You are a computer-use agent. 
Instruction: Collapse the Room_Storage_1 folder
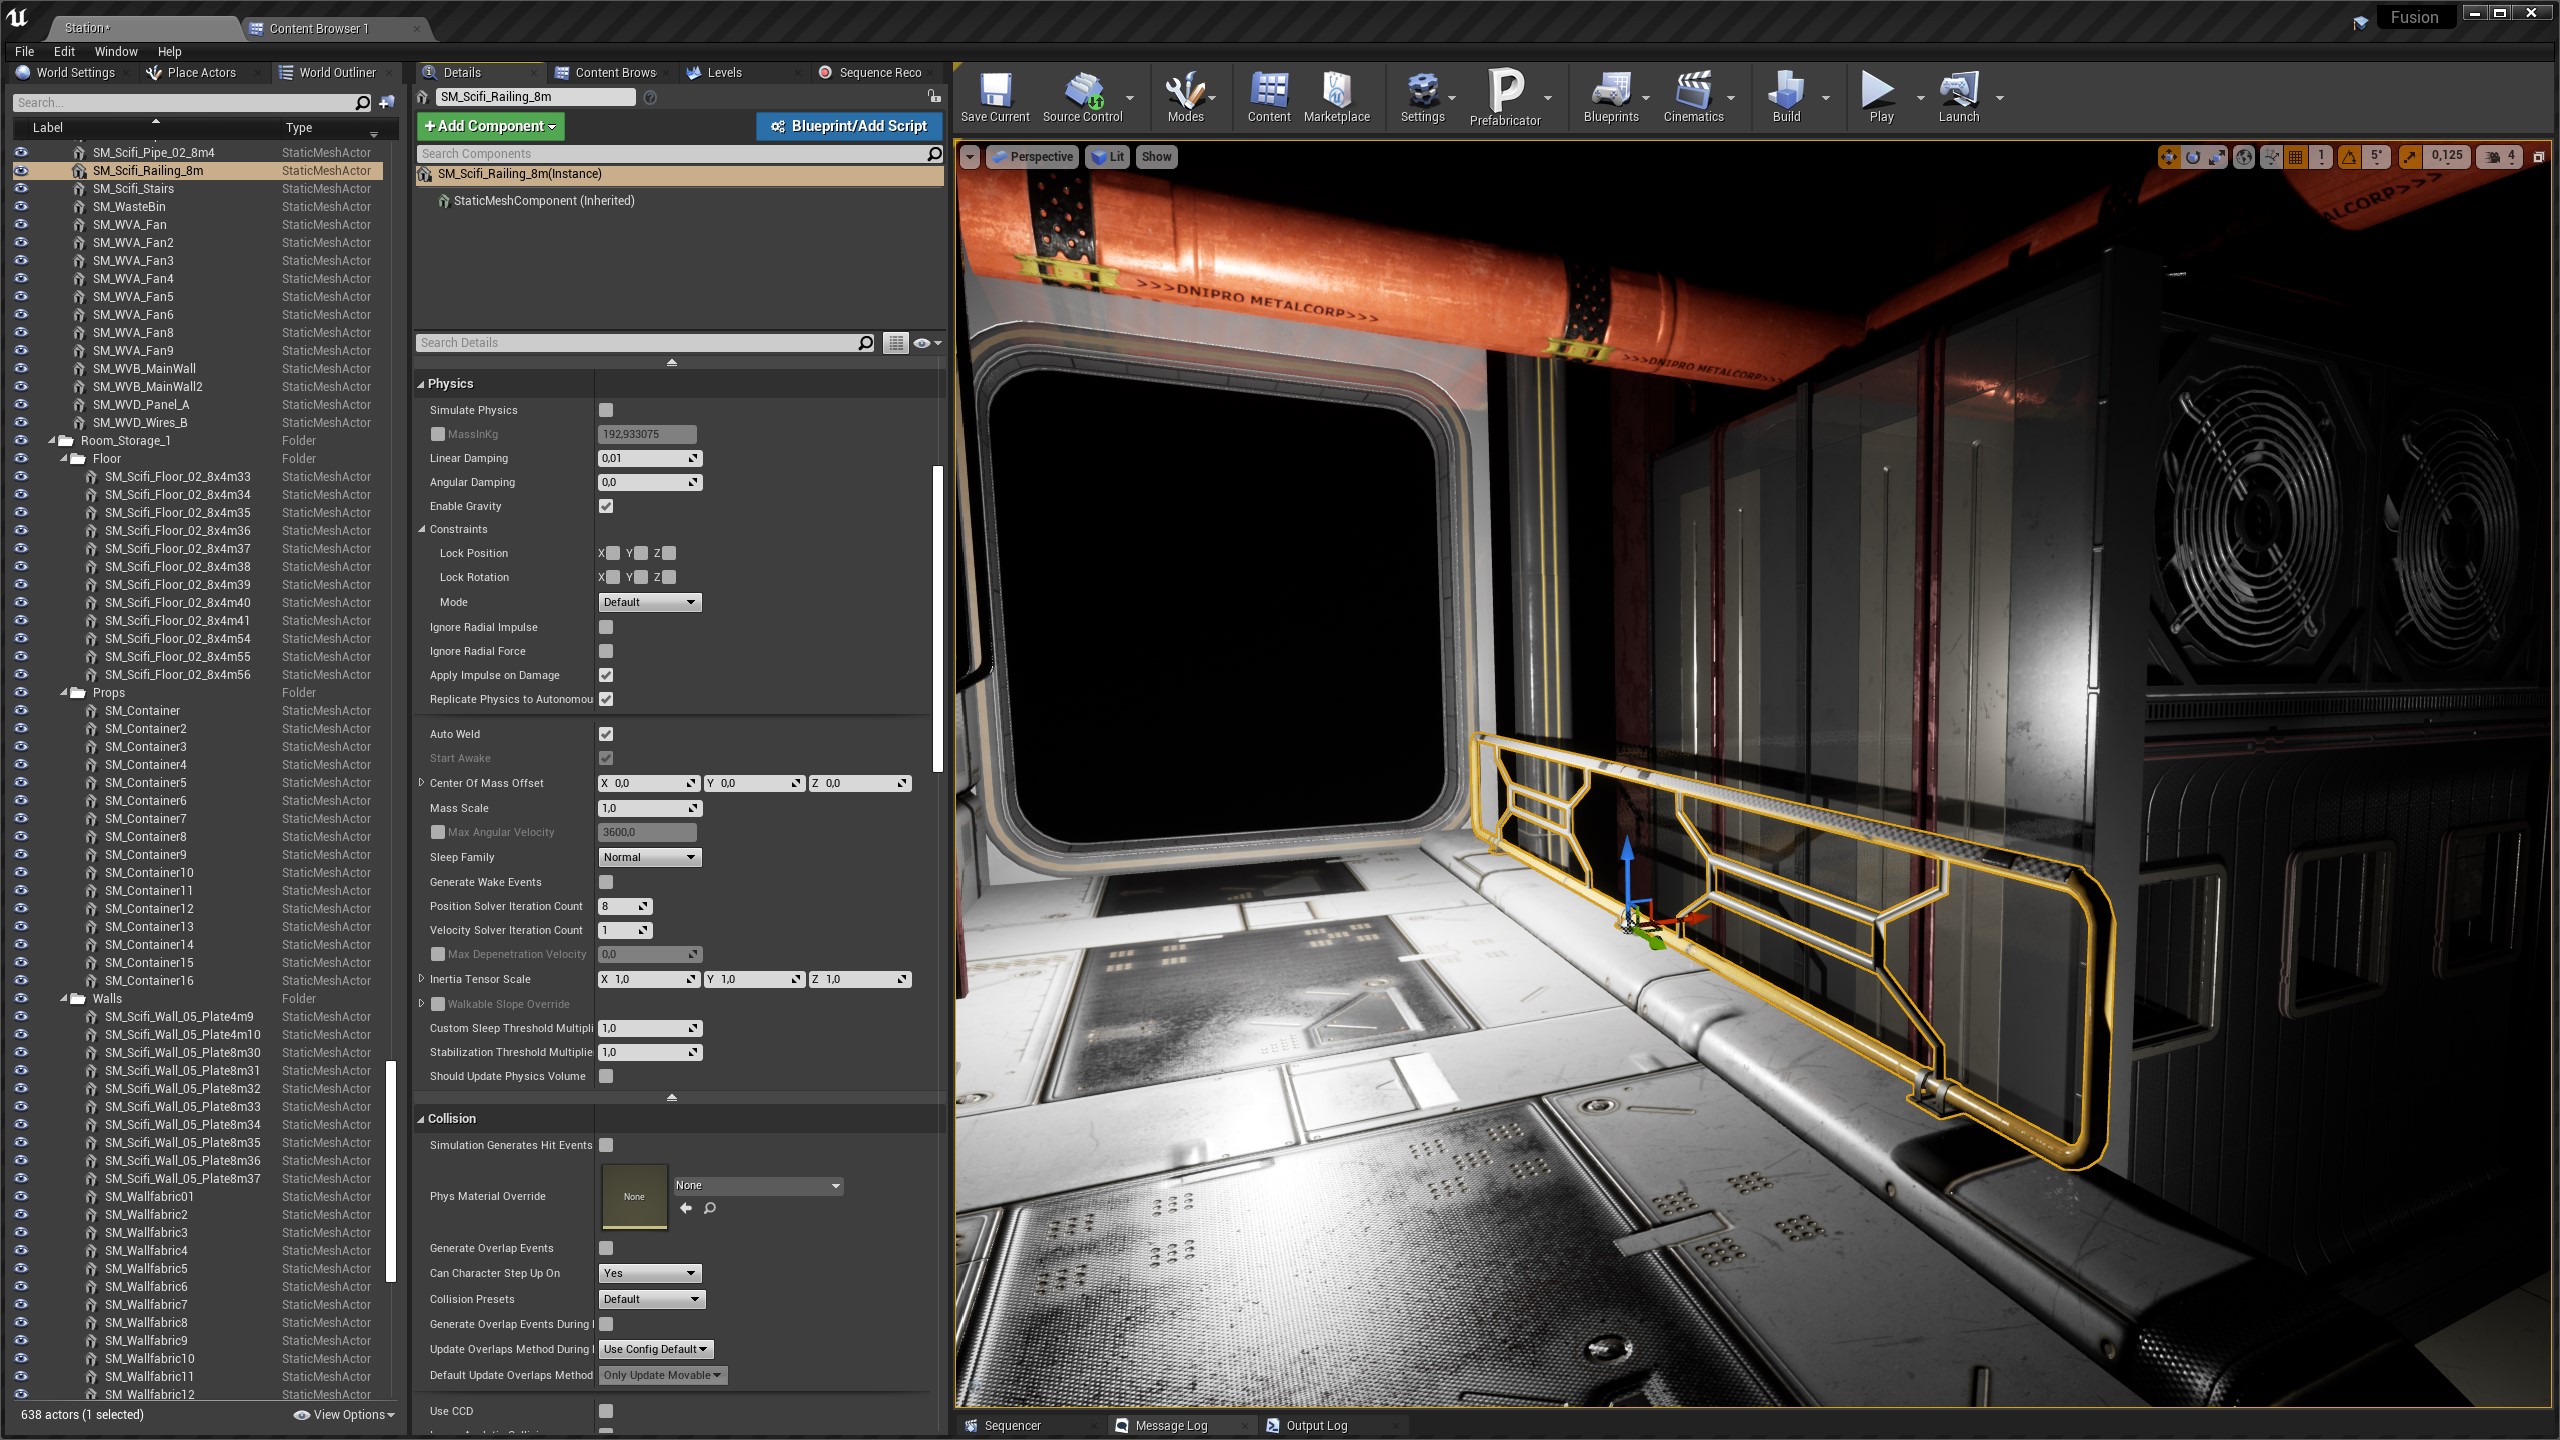tap(52, 440)
